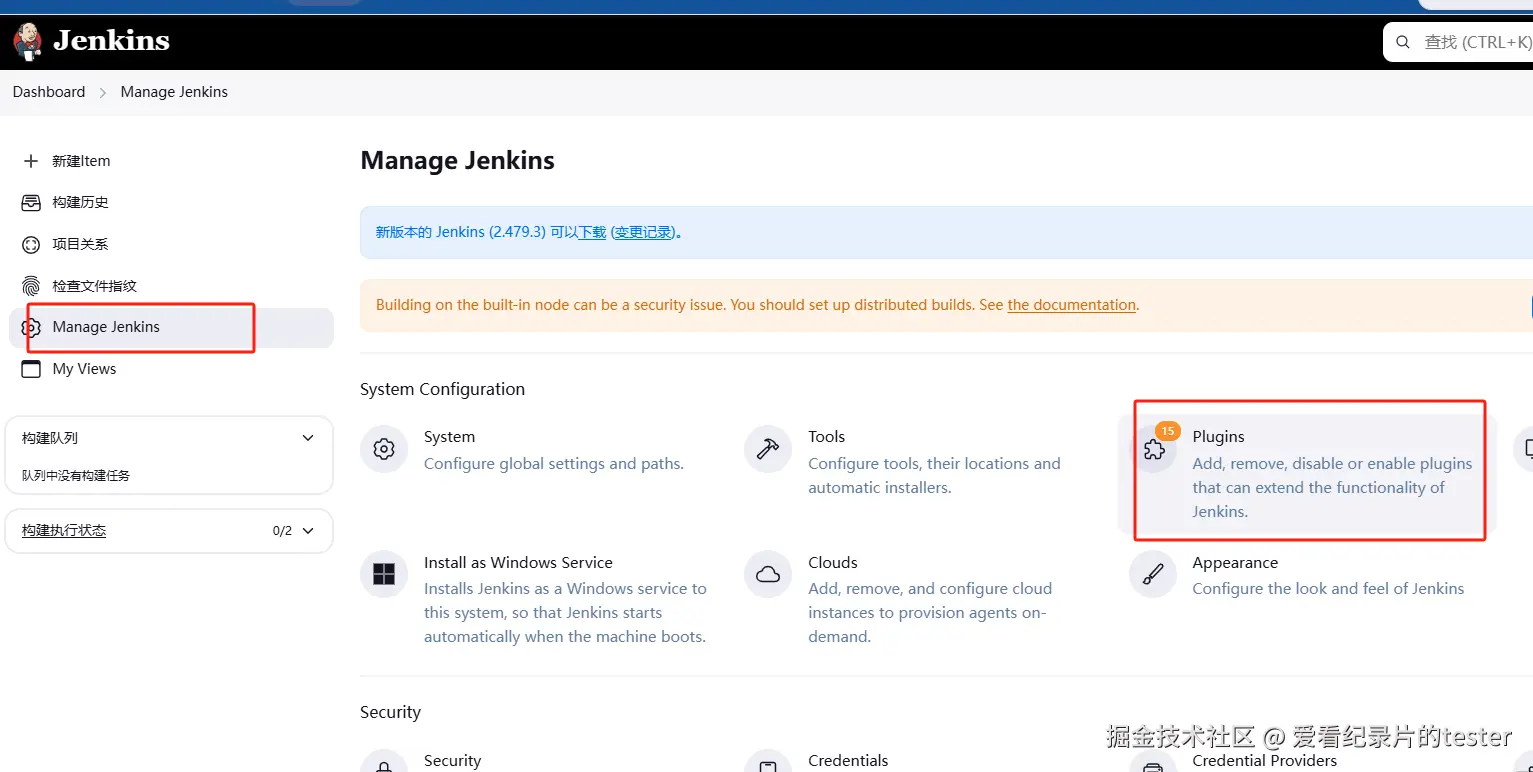Click the Appearance paintbrush icon
Image resolution: width=1533 pixels, height=772 pixels.
pyautogui.click(x=1153, y=575)
